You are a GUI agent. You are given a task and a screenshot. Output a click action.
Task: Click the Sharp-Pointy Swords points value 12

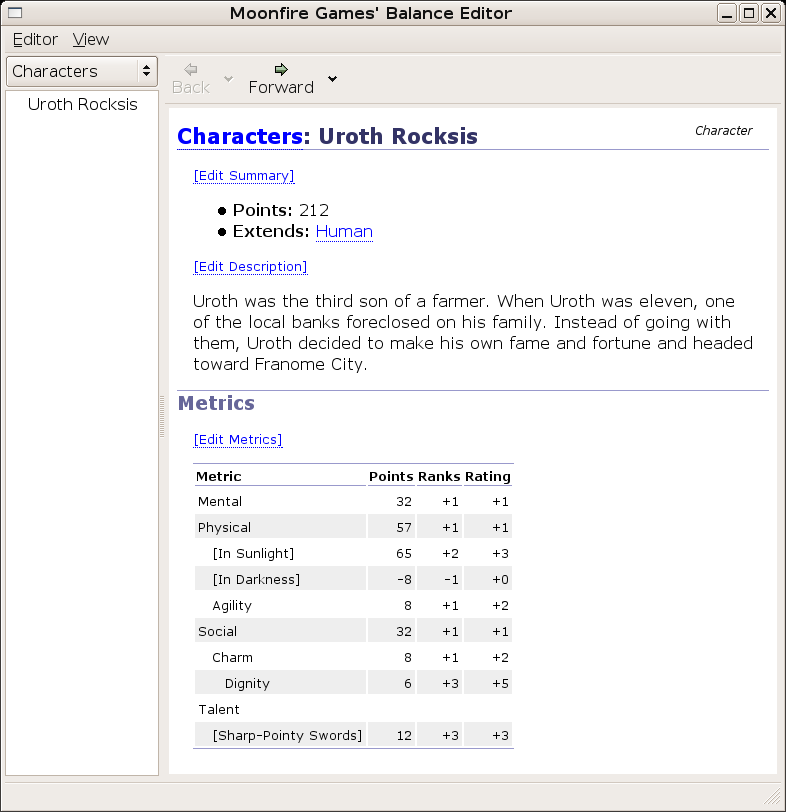404,736
